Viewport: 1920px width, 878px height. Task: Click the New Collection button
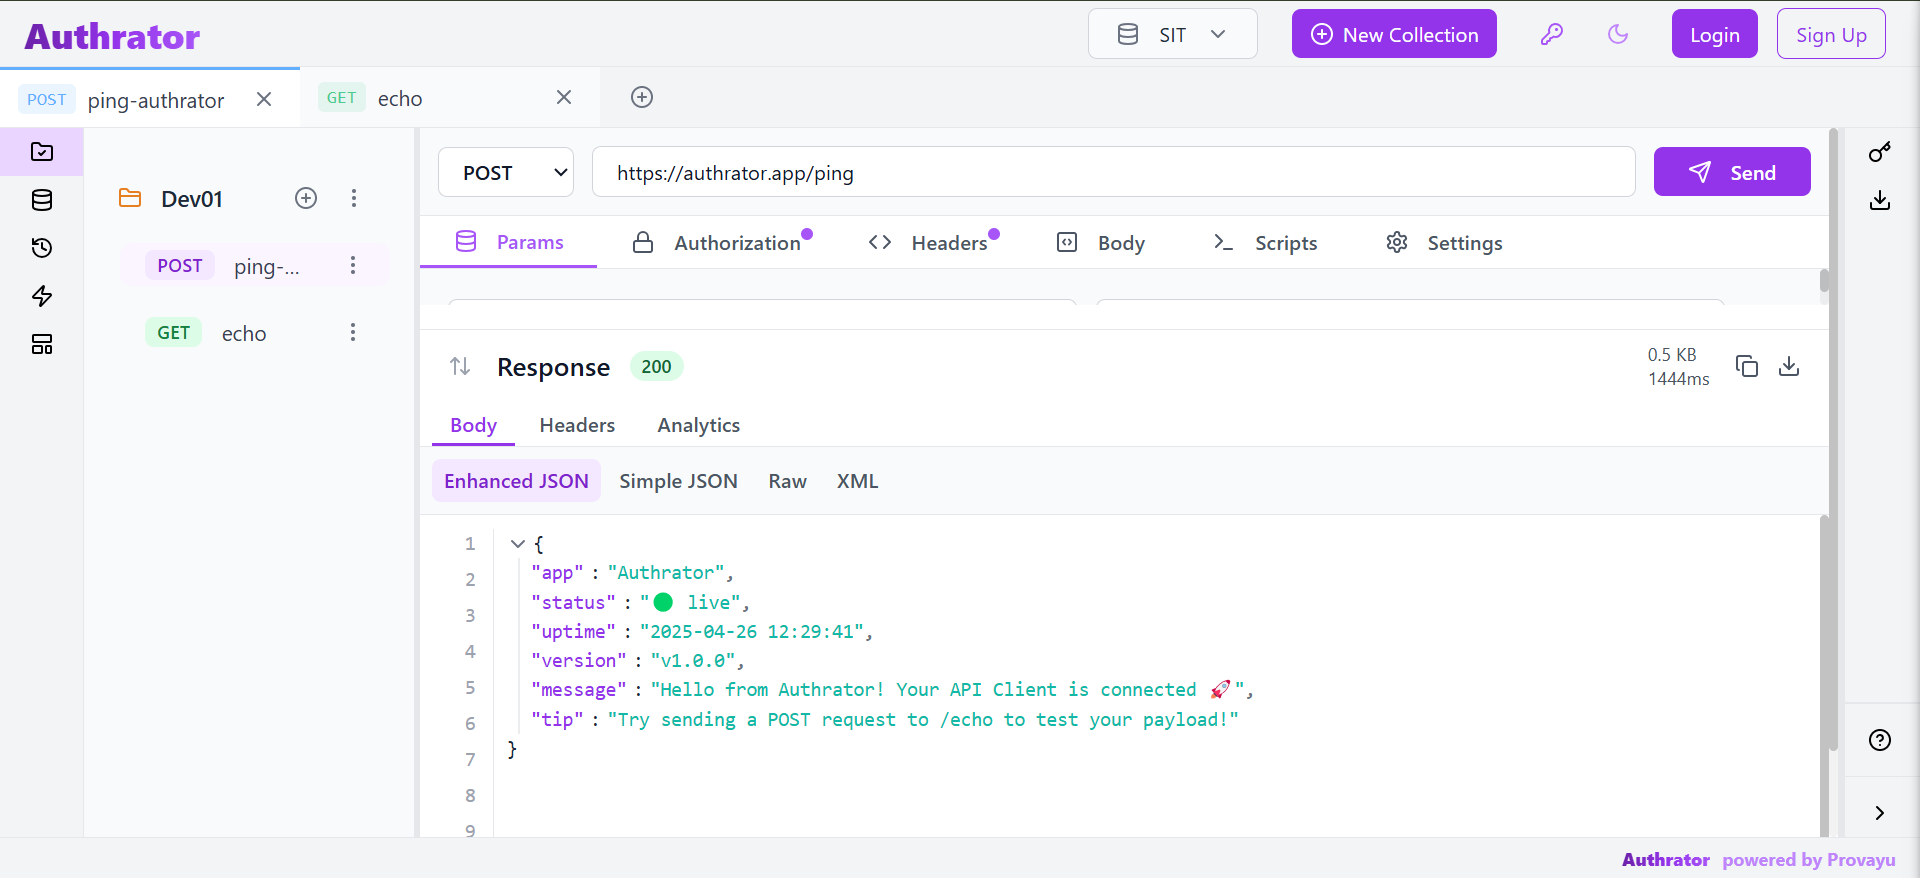click(1394, 34)
